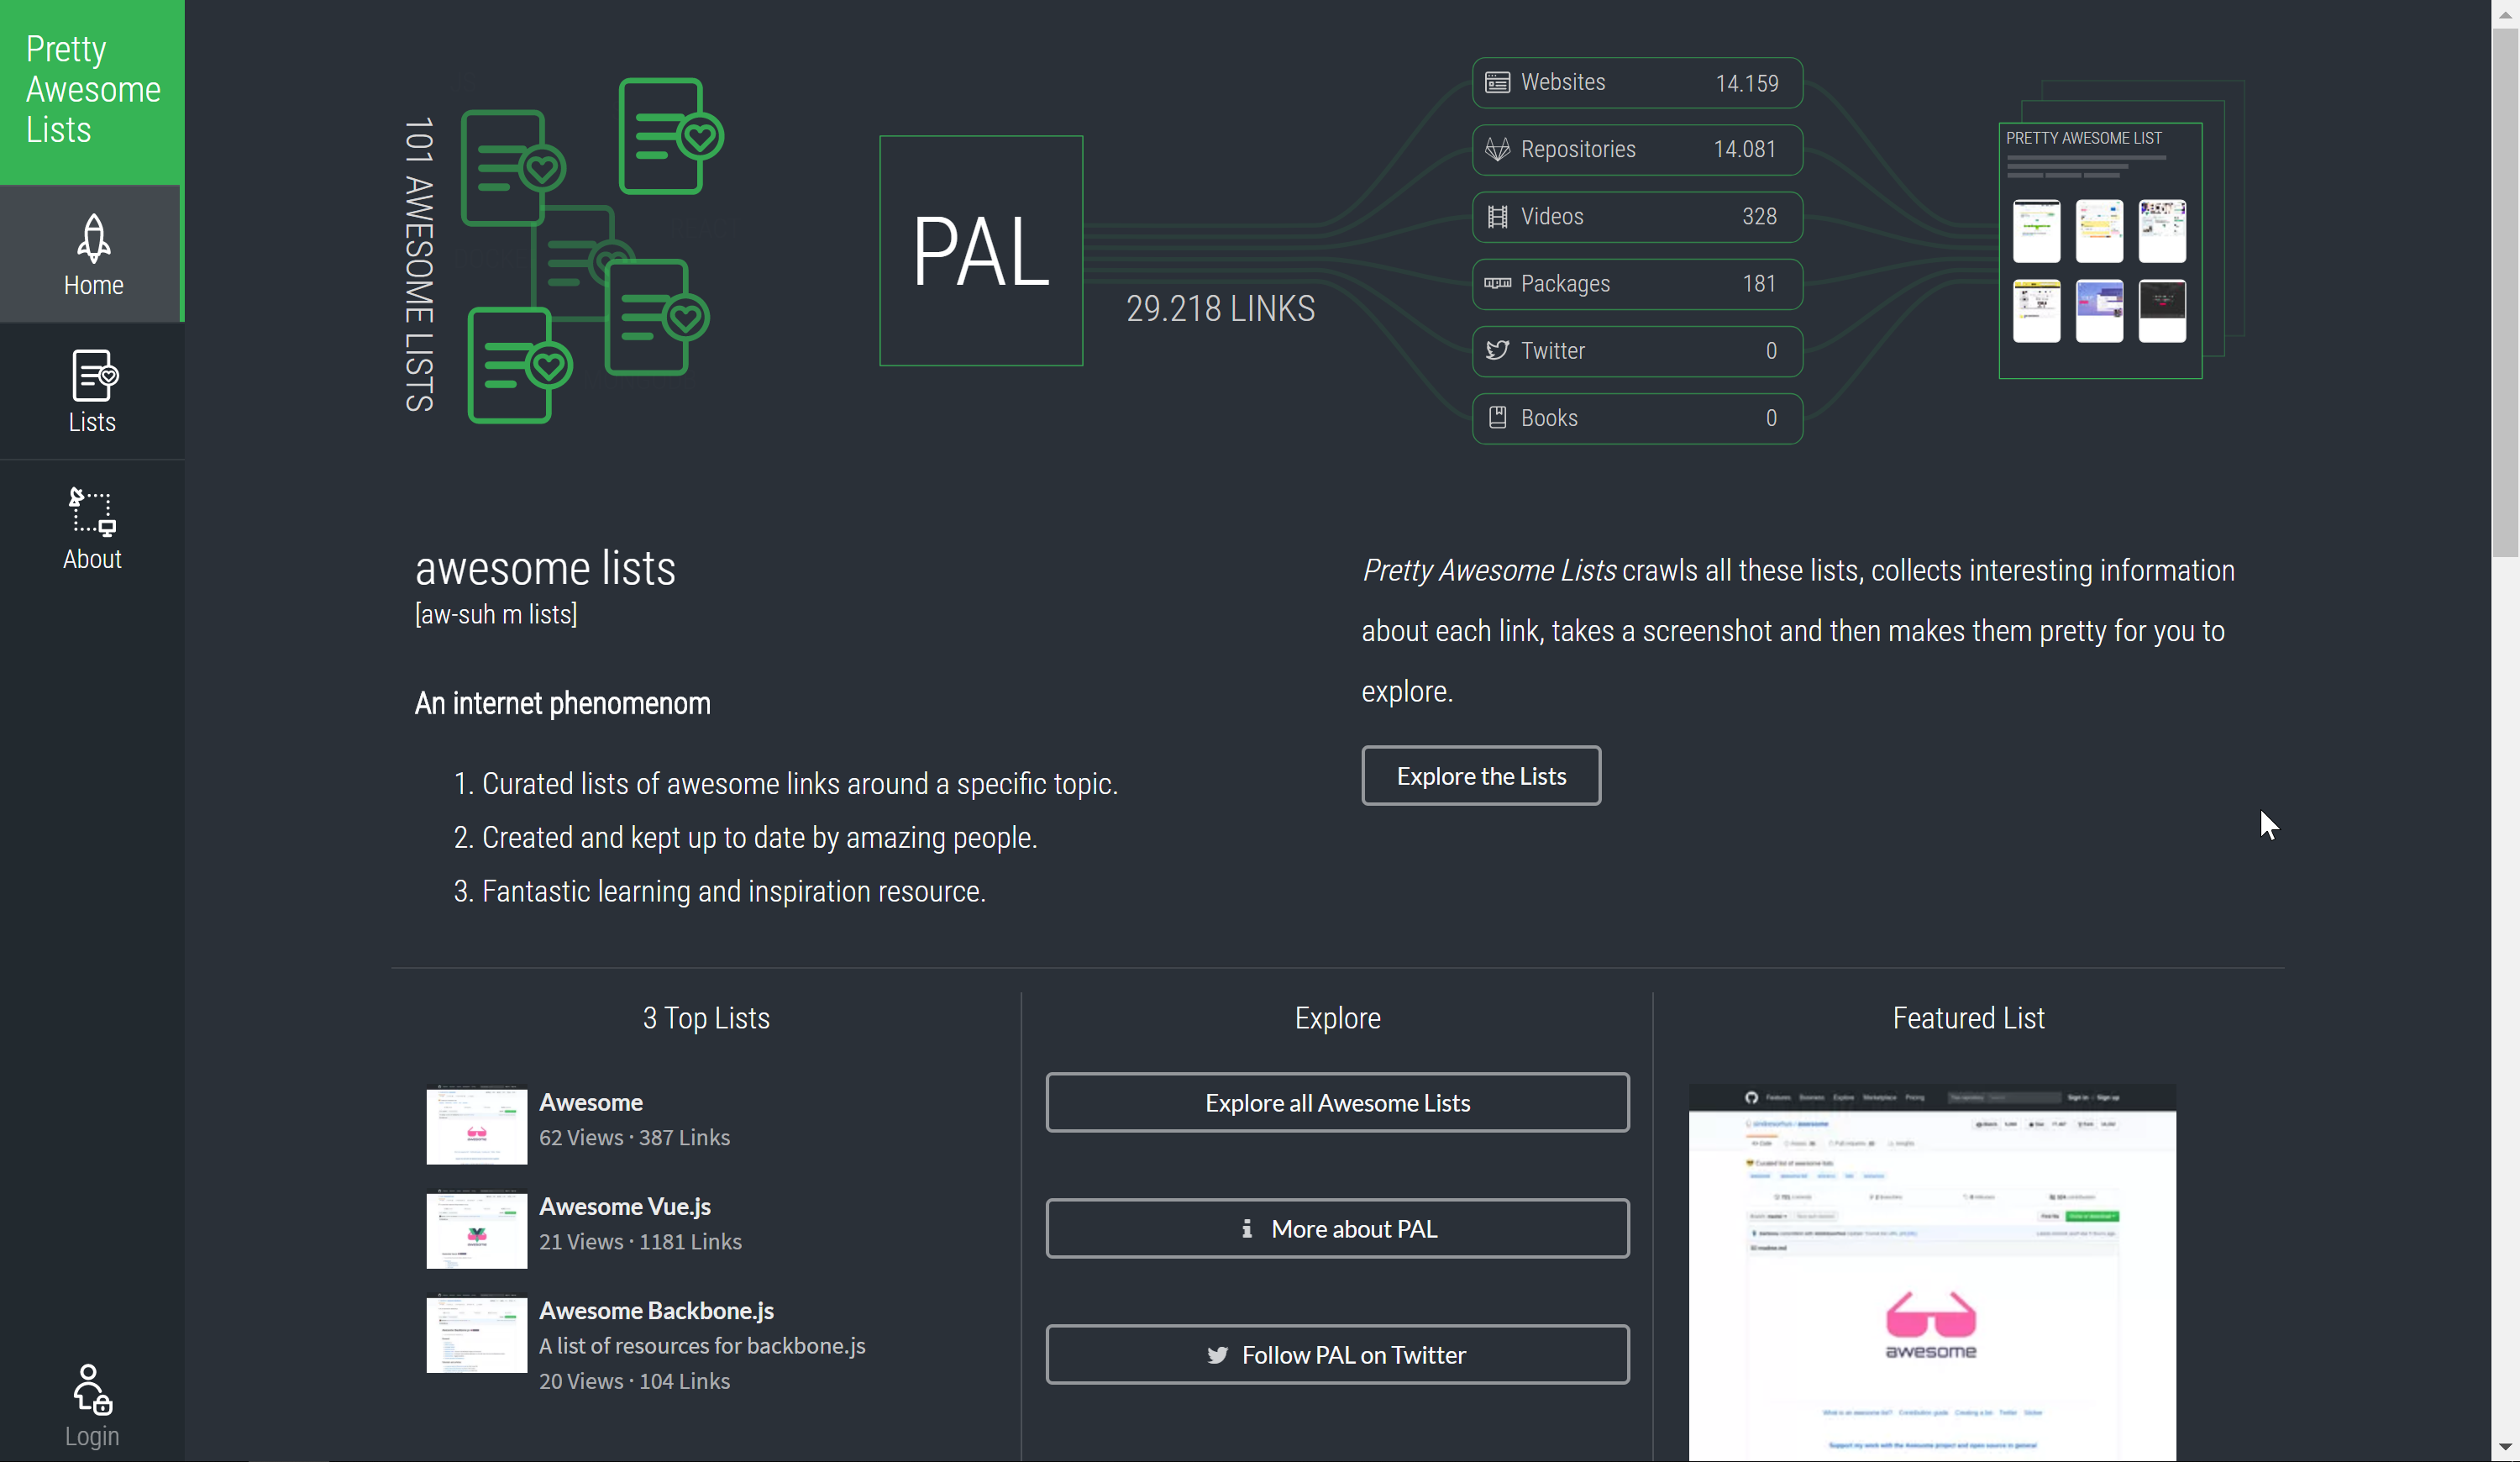The height and width of the screenshot is (1462, 2520).
Task: Open the Awesome Vue.js list link
Action: (625, 1206)
